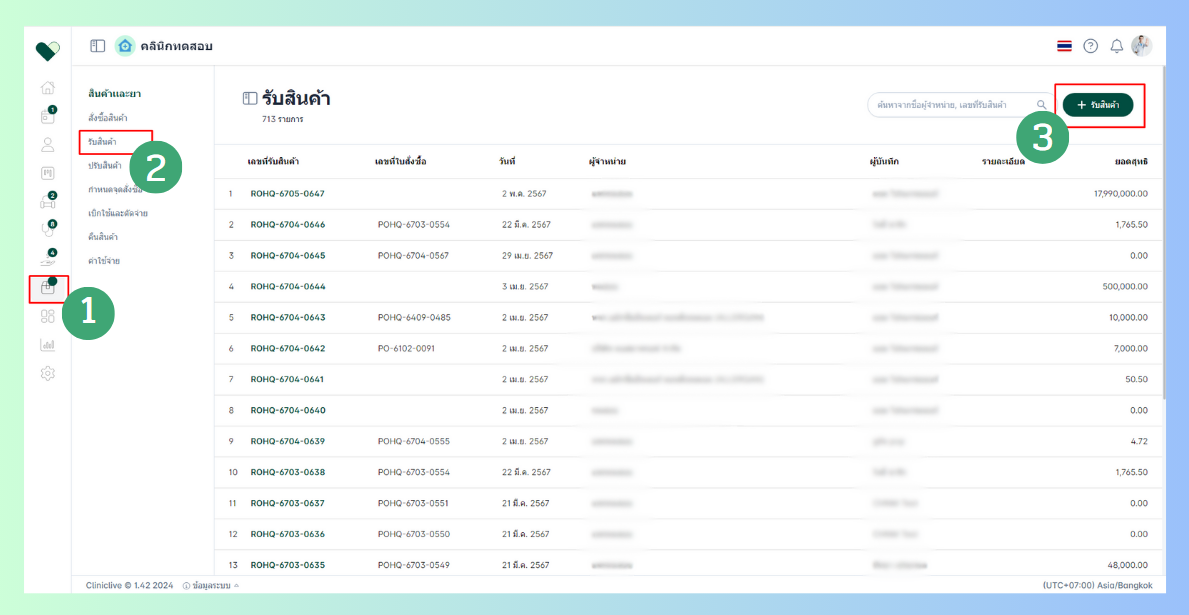Open the patient person icon in sidebar
The image size is (1189, 615).
point(47,144)
